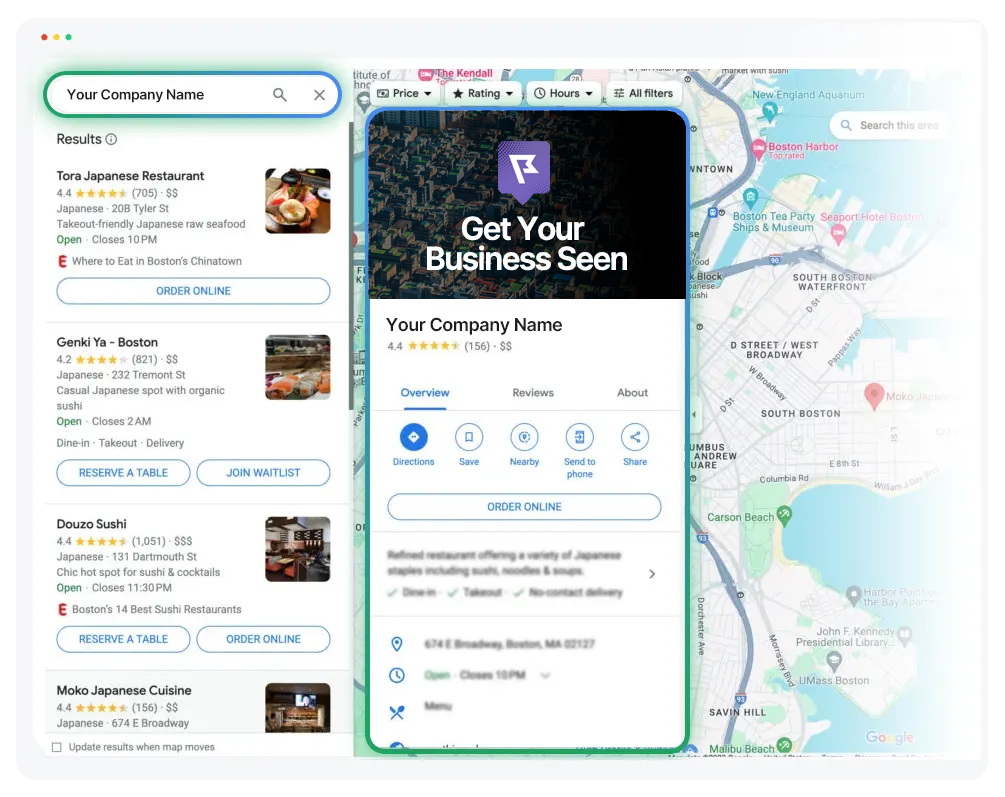Click the Share icon

[x=635, y=437]
